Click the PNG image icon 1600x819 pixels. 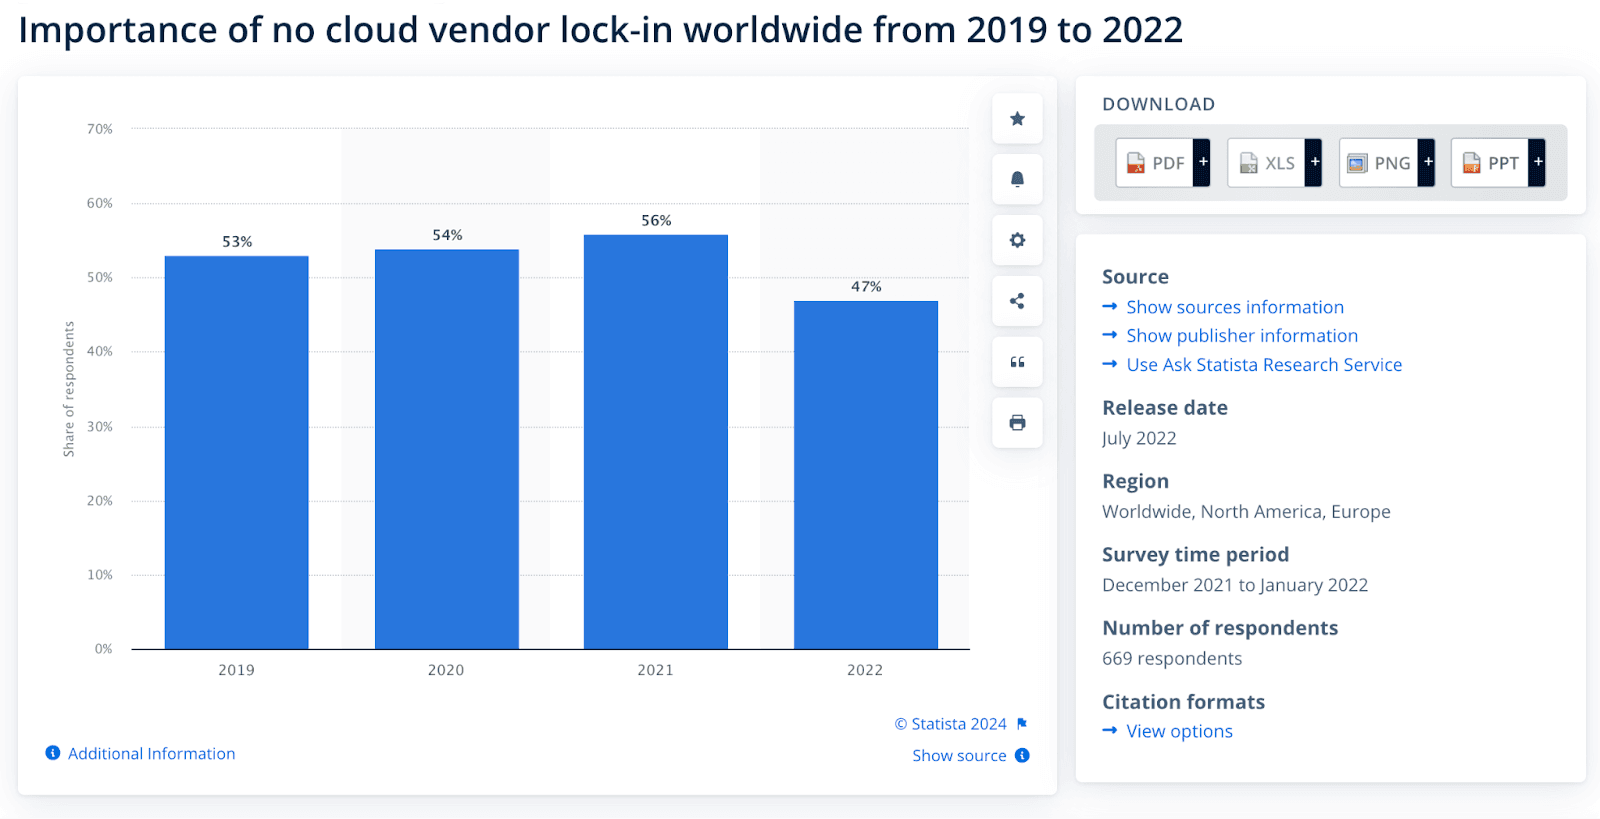pyautogui.click(x=1357, y=163)
